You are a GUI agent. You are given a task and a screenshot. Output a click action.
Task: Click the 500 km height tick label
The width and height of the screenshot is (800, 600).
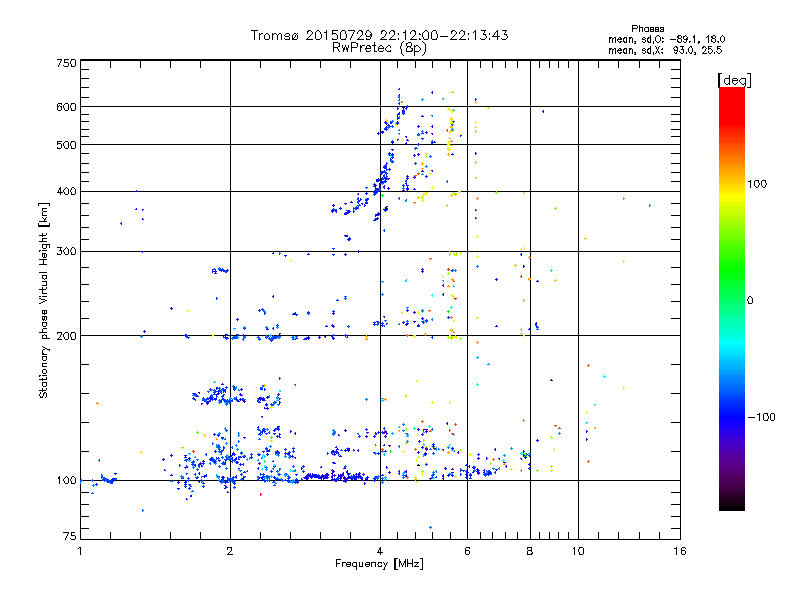pos(66,145)
